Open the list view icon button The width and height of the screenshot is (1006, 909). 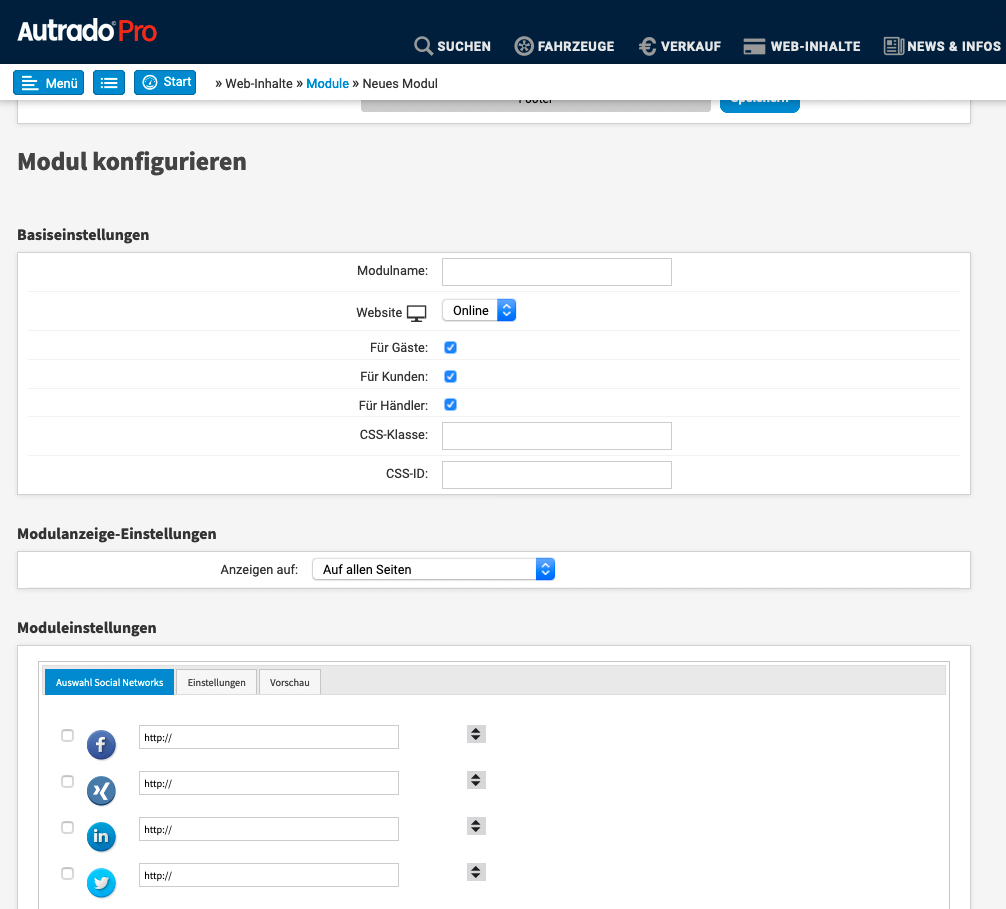point(109,83)
